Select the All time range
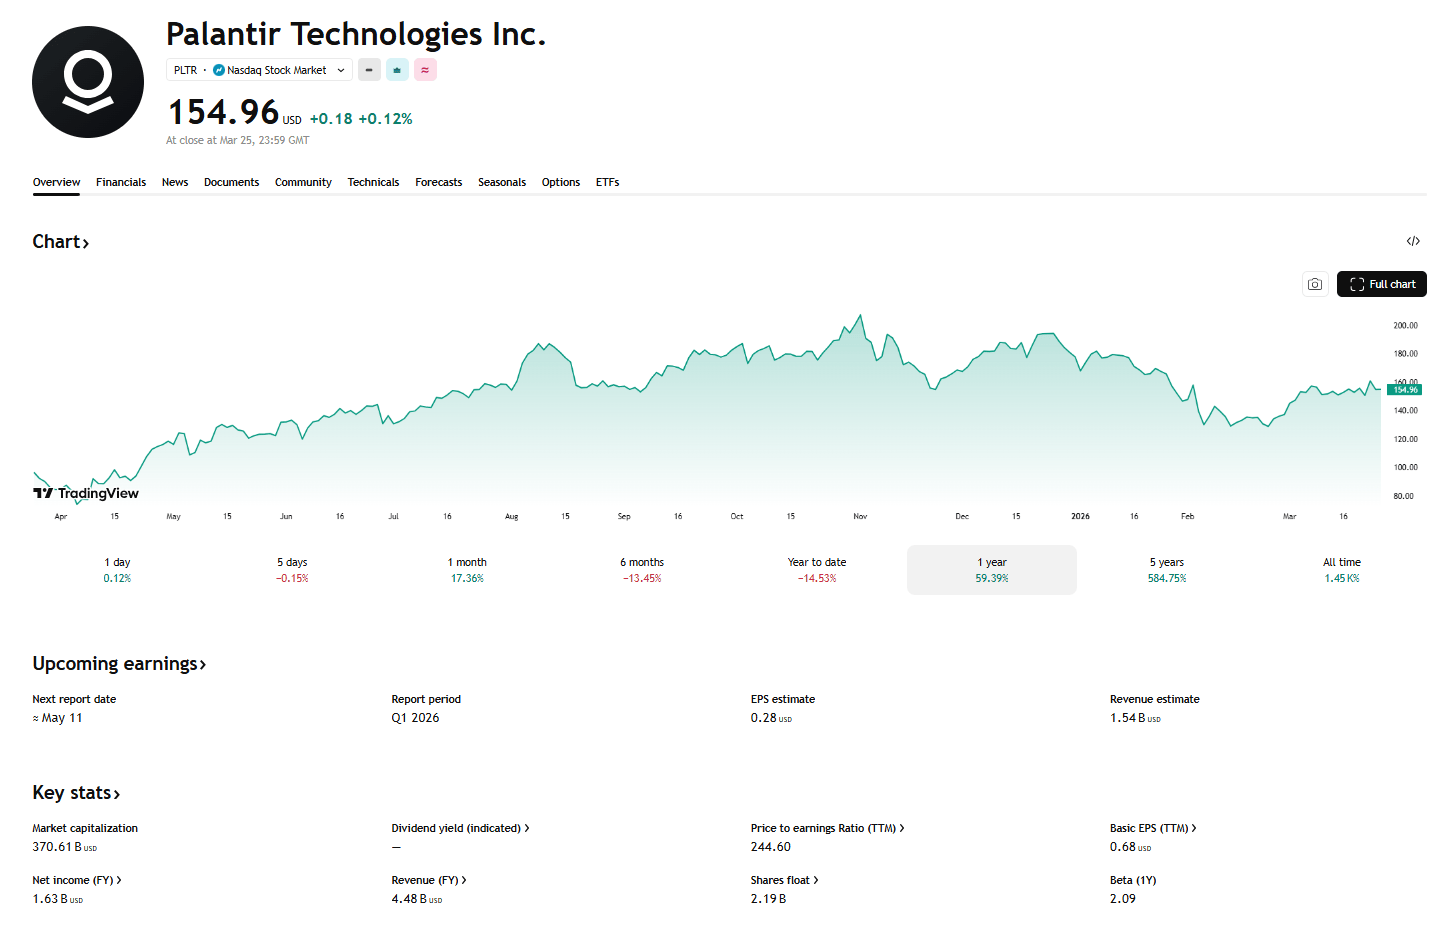Image resolution: width=1443 pixels, height=929 pixels. point(1341,570)
